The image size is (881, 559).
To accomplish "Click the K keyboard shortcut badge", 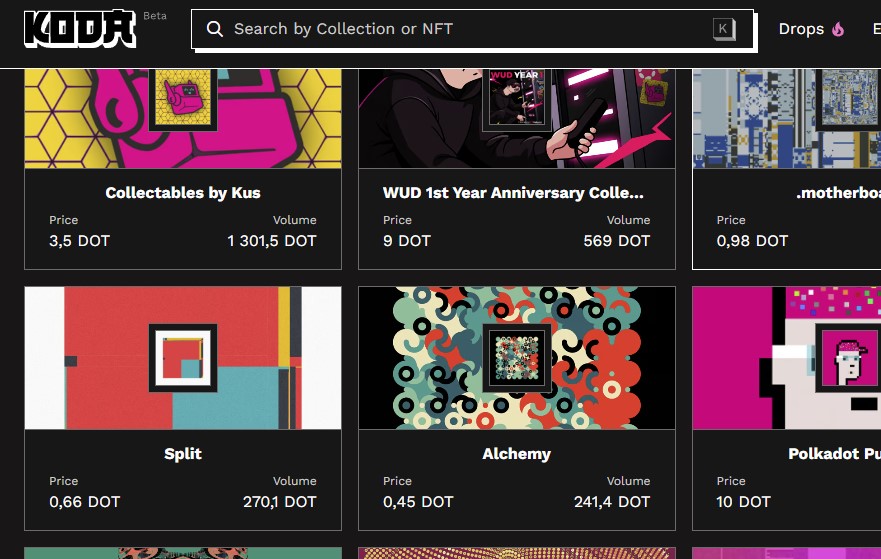I will click(724, 29).
